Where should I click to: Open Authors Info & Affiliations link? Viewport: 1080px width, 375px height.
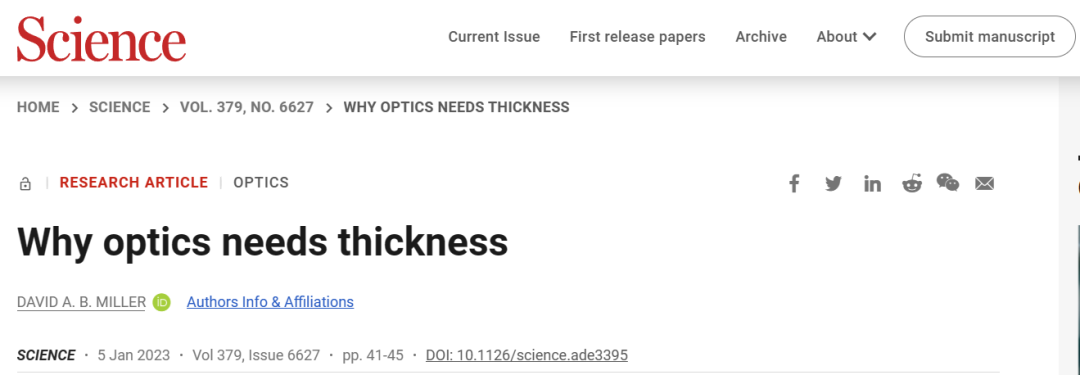pos(270,302)
